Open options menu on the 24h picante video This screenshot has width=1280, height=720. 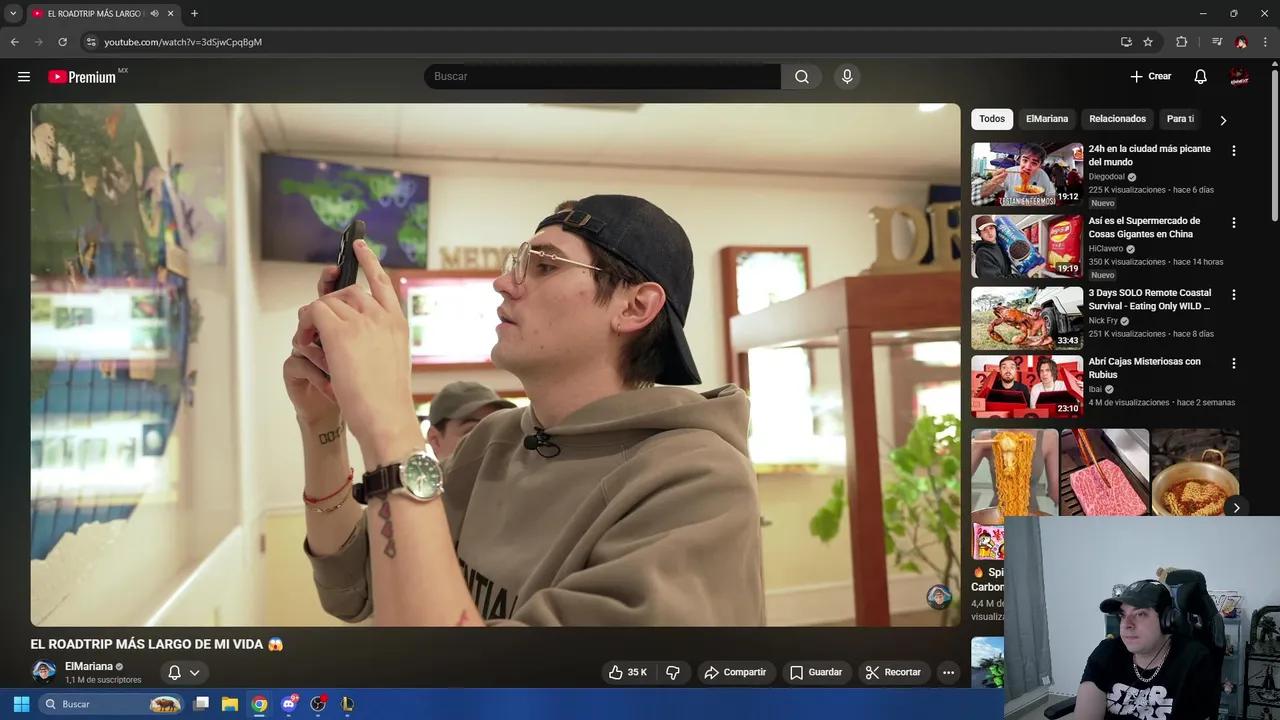1234,150
